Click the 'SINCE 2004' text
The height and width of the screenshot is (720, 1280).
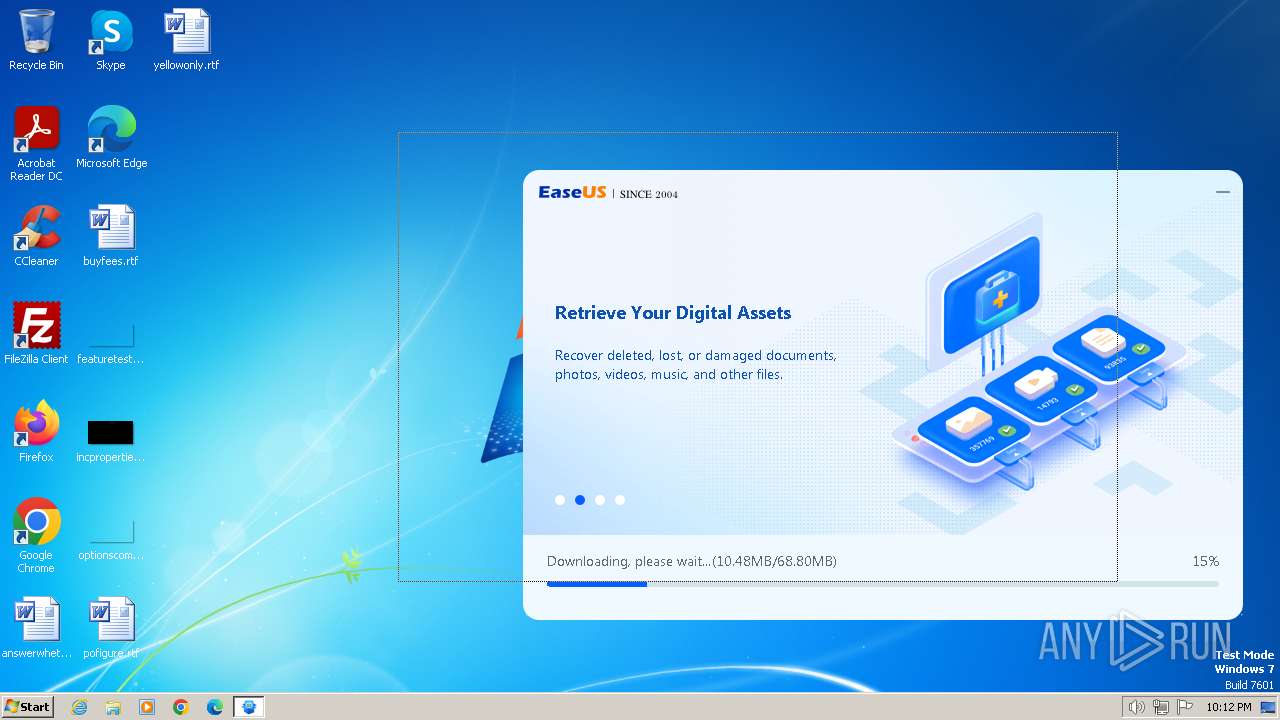(x=649, y=194)
